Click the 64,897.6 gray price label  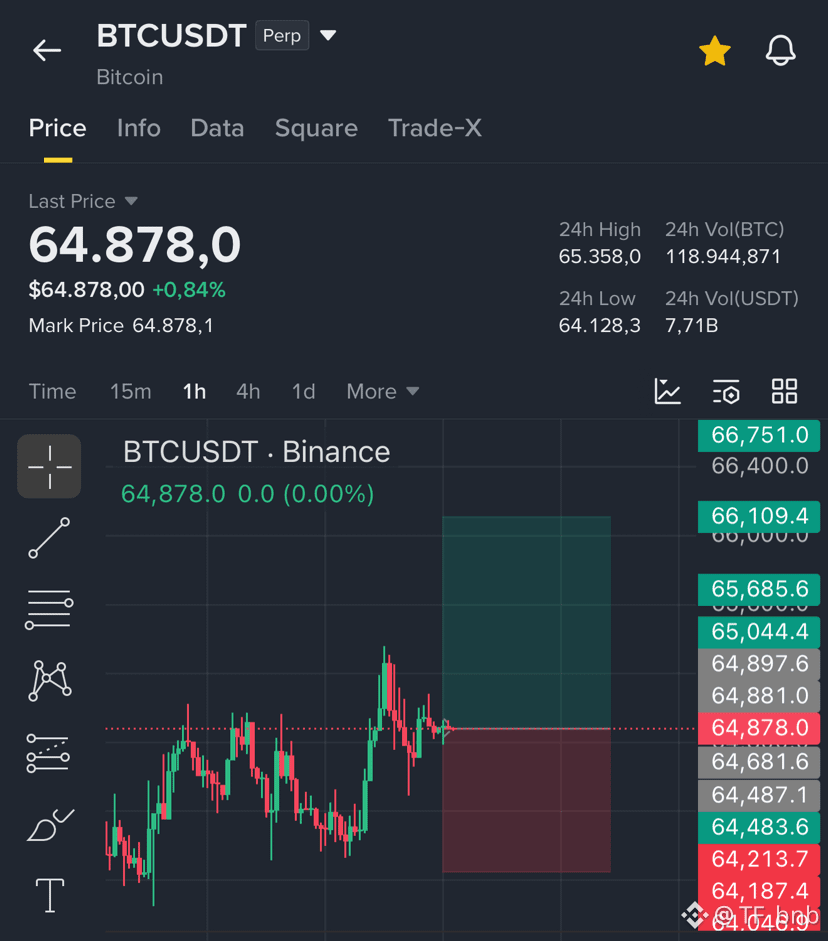pos(759,664)
